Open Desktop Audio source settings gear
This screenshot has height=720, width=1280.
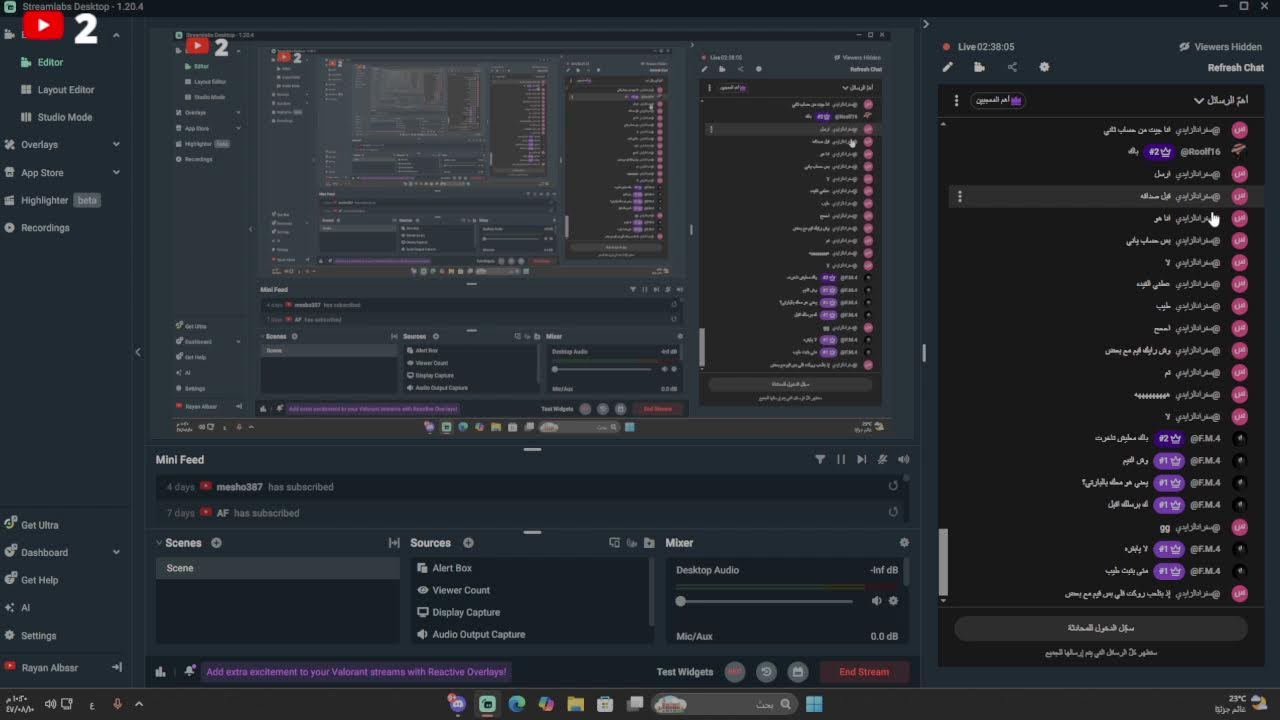pyautogui.click(x=893, y=601)
